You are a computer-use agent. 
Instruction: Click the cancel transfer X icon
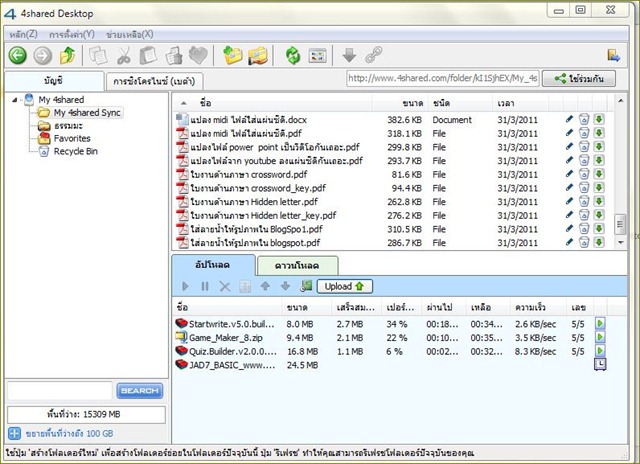225,286
